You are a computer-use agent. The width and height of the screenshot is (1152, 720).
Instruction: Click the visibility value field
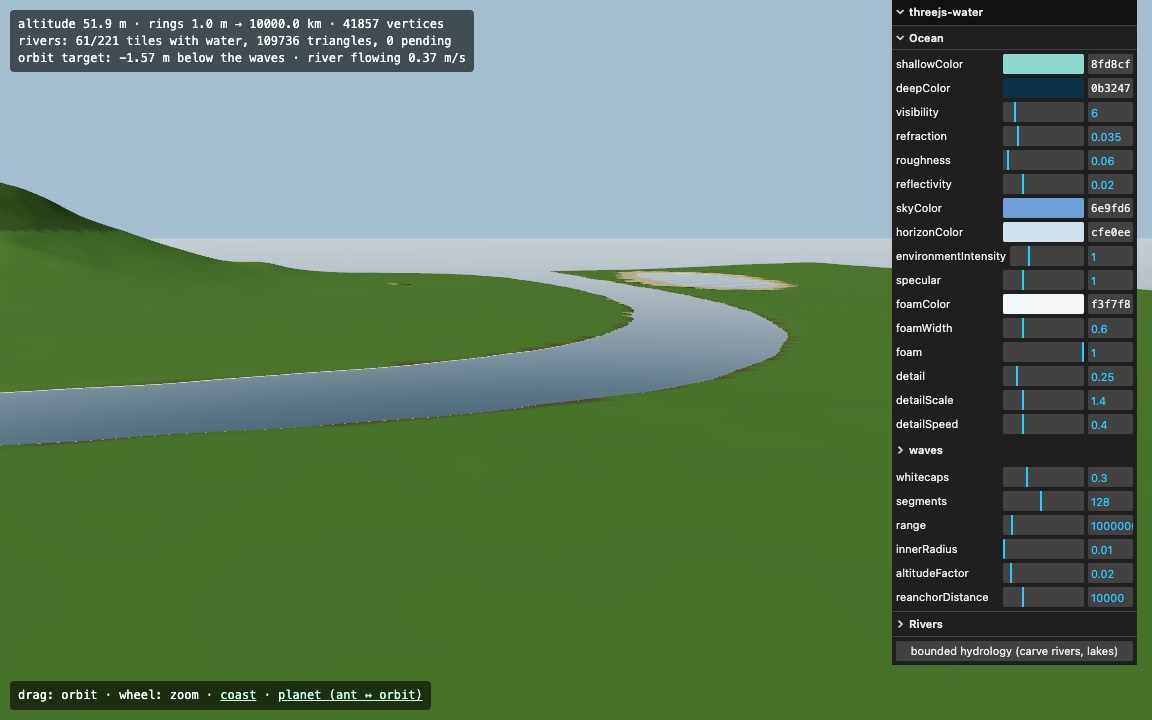[1110, 112]
